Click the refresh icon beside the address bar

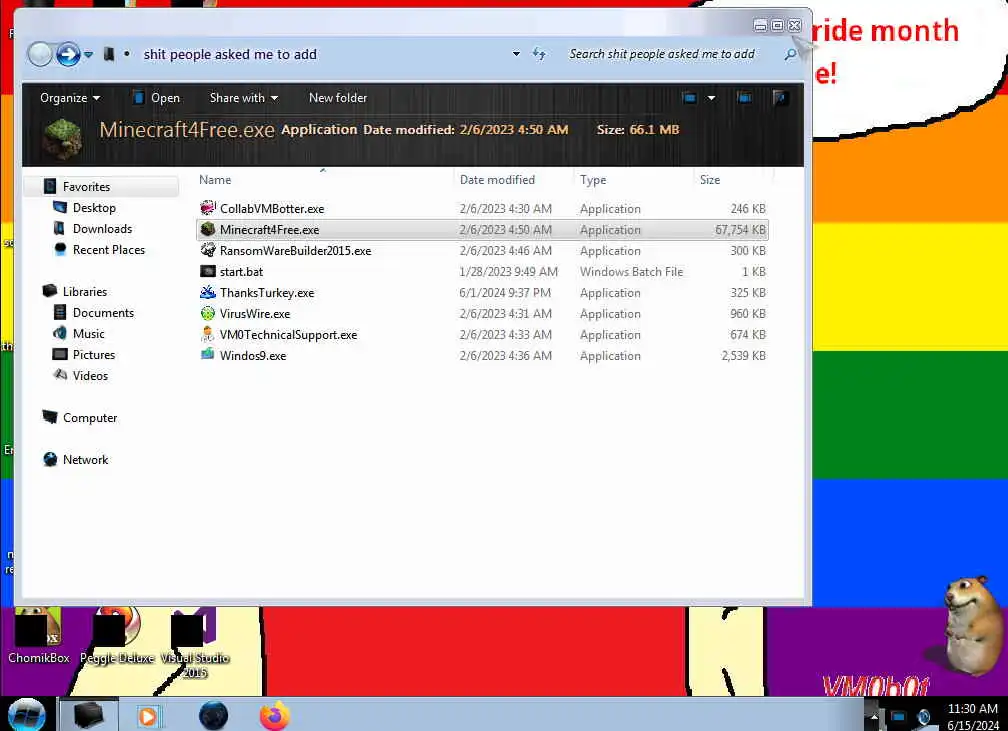pos(539,54)
